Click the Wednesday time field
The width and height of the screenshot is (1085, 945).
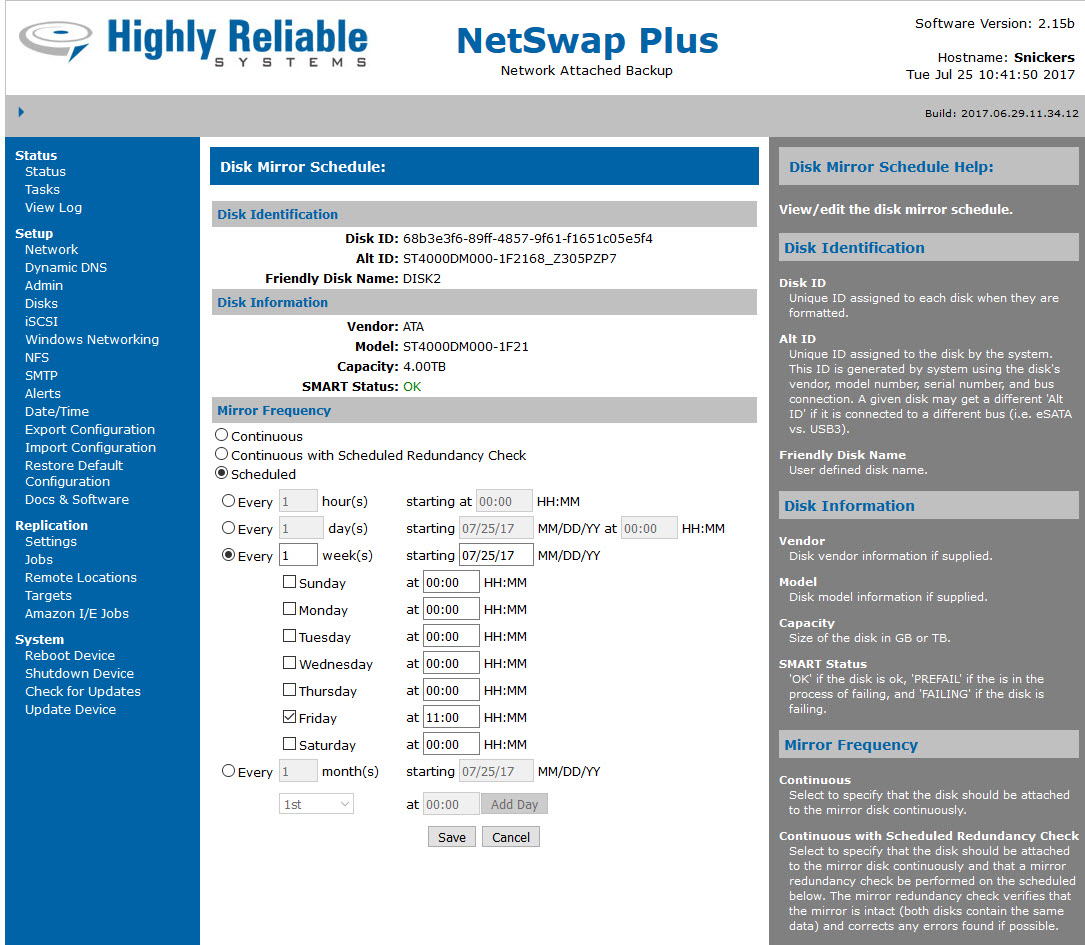pyautogui.click(x=451, y=663)
